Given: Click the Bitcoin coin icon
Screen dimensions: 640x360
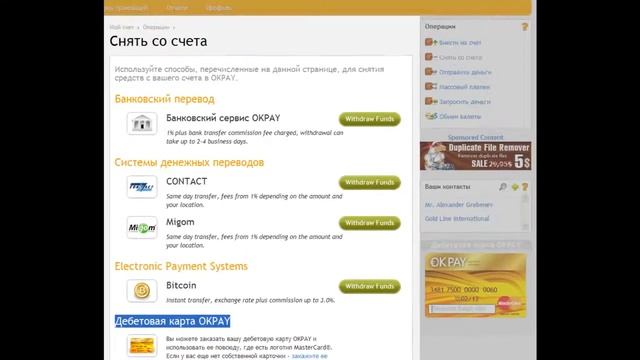Looking at the screenshot, I should 142,291.
